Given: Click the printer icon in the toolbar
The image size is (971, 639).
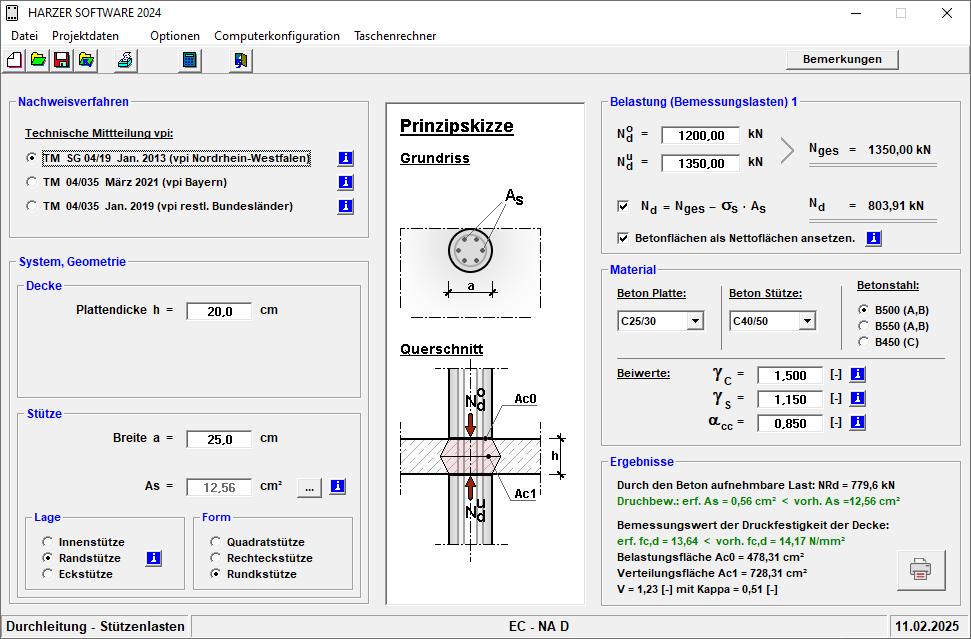Looking at the screenshot, I should [x=125, y=60].
